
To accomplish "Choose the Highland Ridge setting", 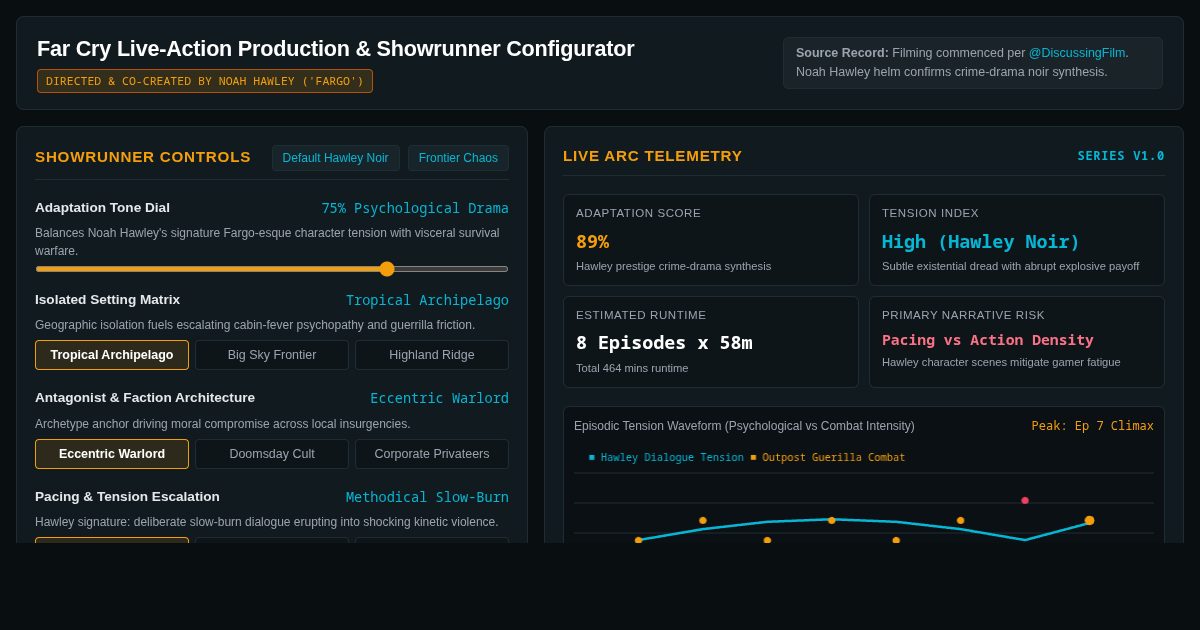I will (432, 355).
